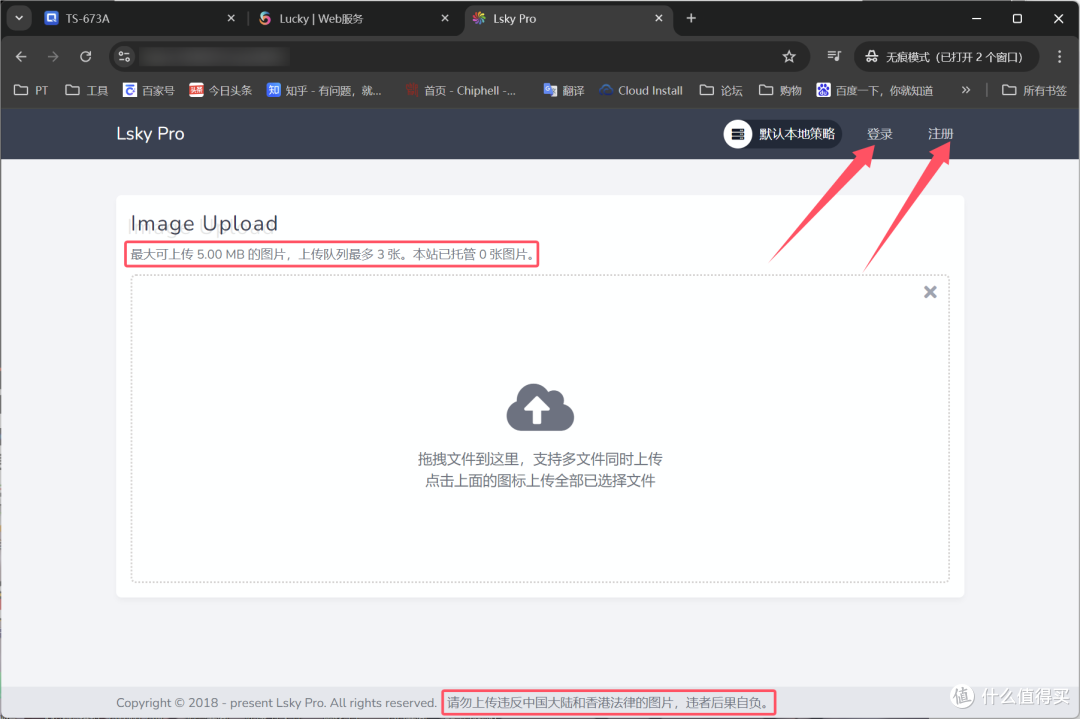1080x719 pixels.
Task: Go forward to next page
Action: pos(53,56)
